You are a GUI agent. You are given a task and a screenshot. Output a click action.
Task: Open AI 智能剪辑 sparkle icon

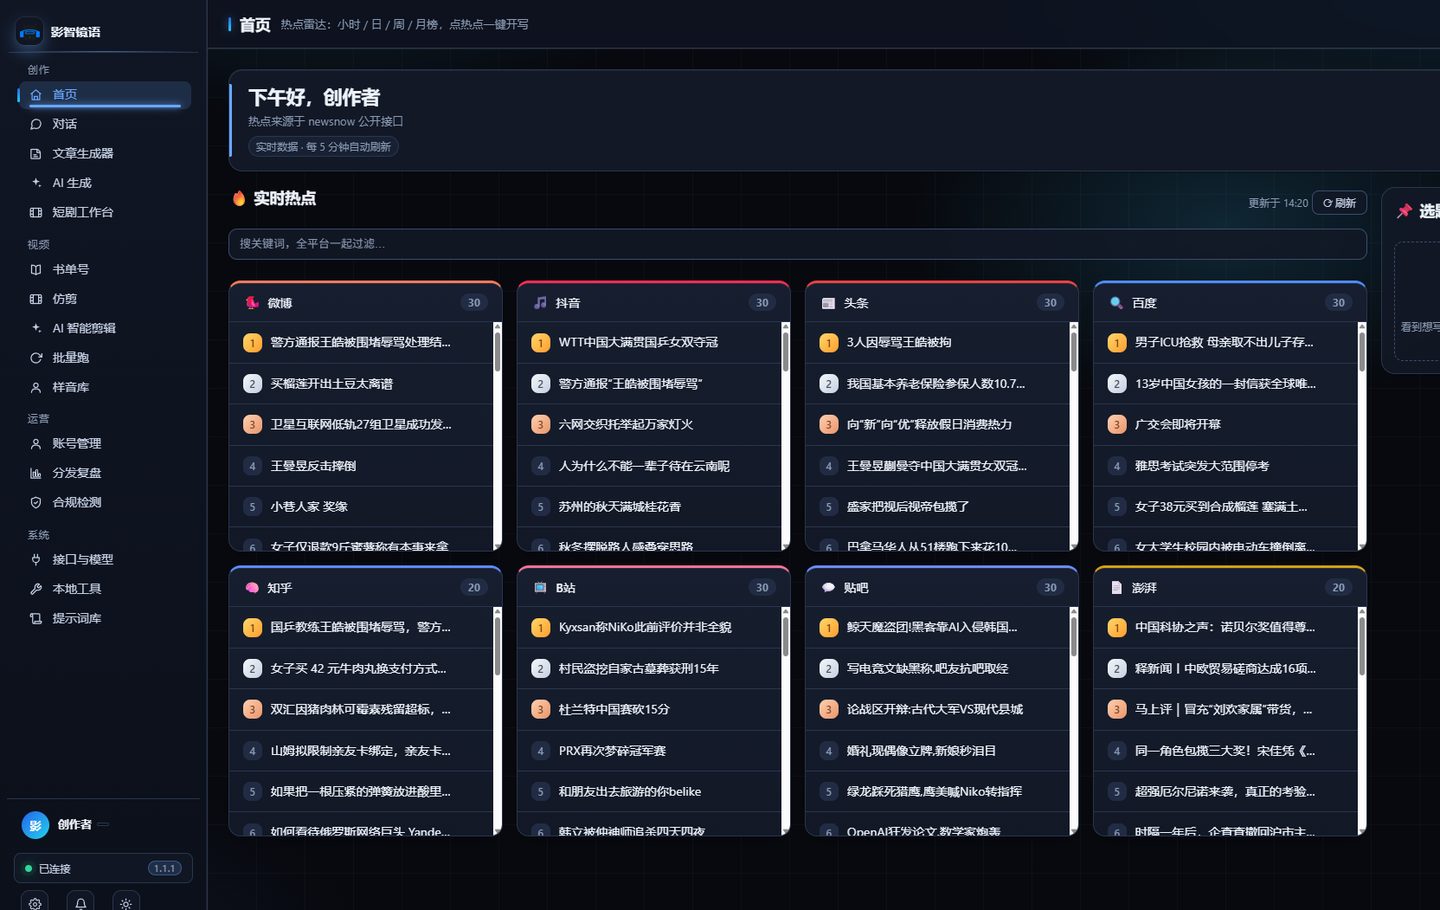tap(36, 328)
